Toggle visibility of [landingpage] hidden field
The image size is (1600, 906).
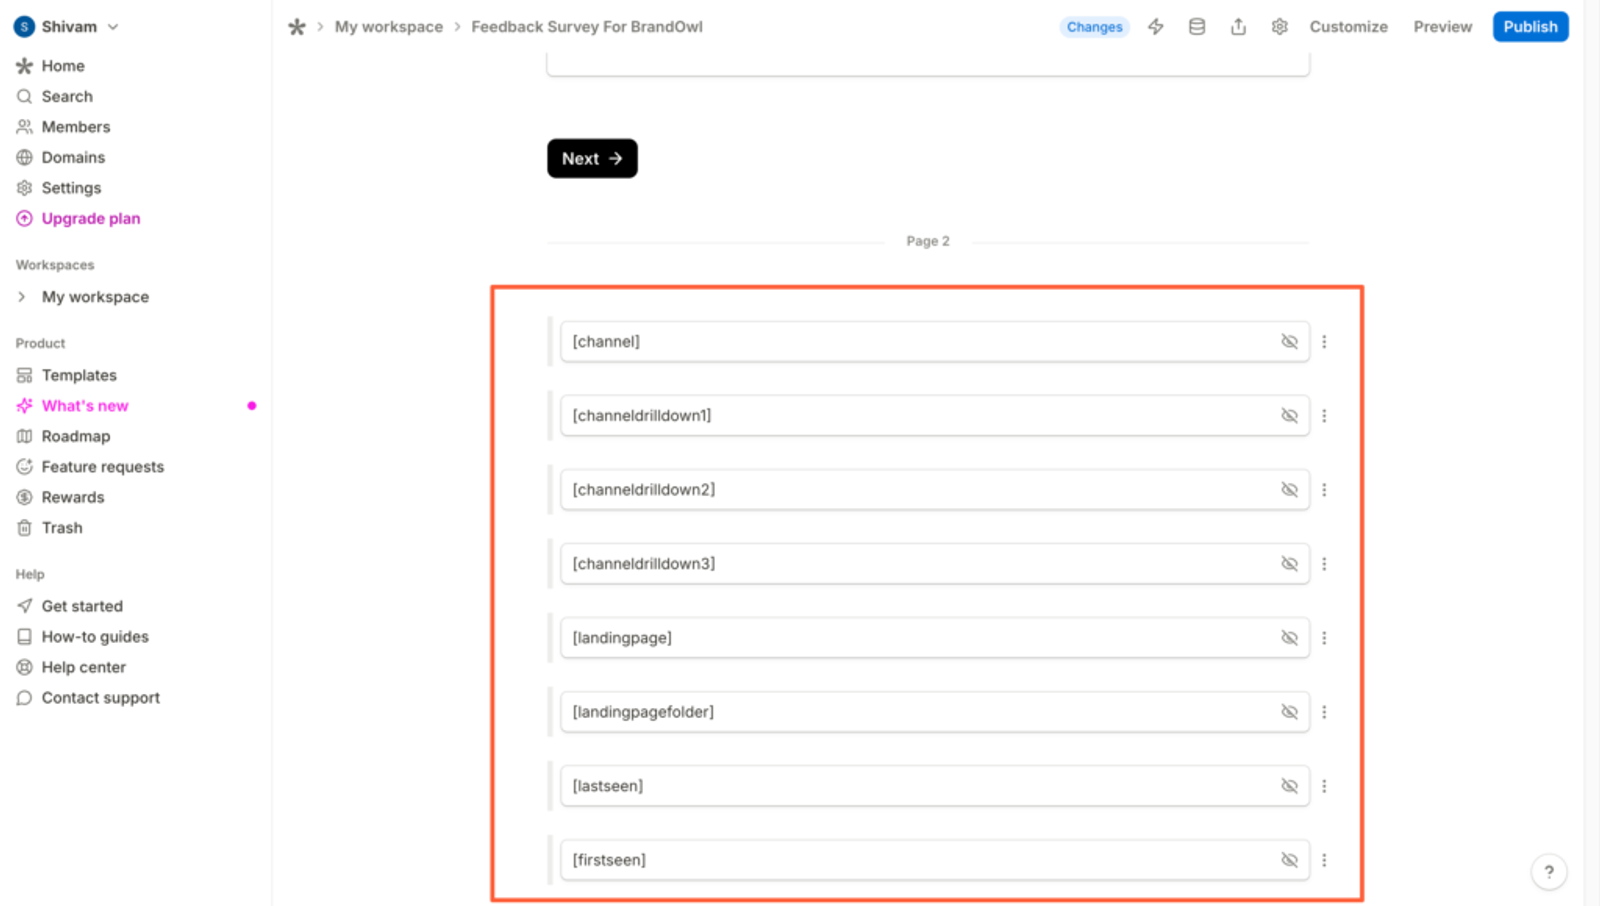click(1290, 638)
